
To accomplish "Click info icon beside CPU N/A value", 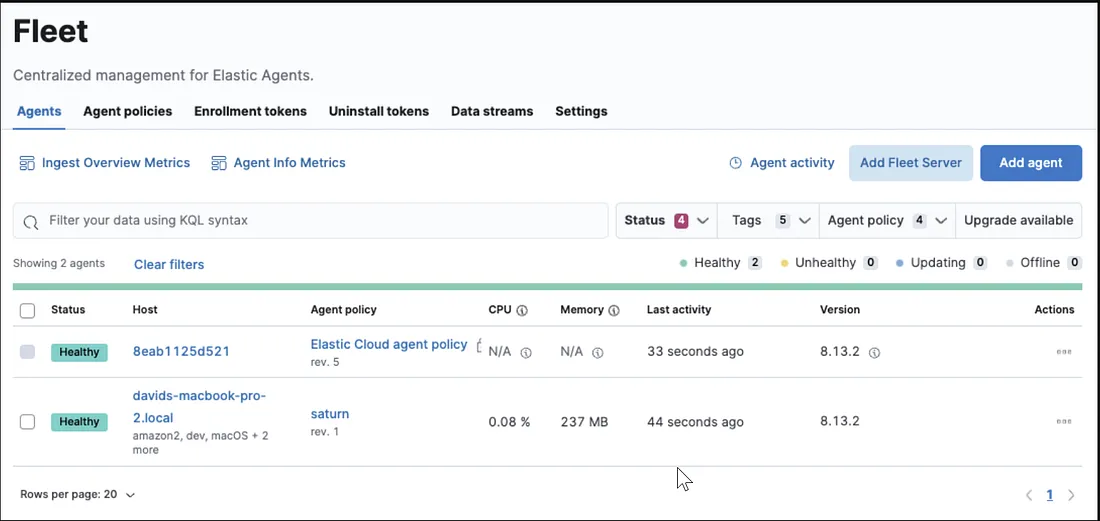I will pos(526,353).
